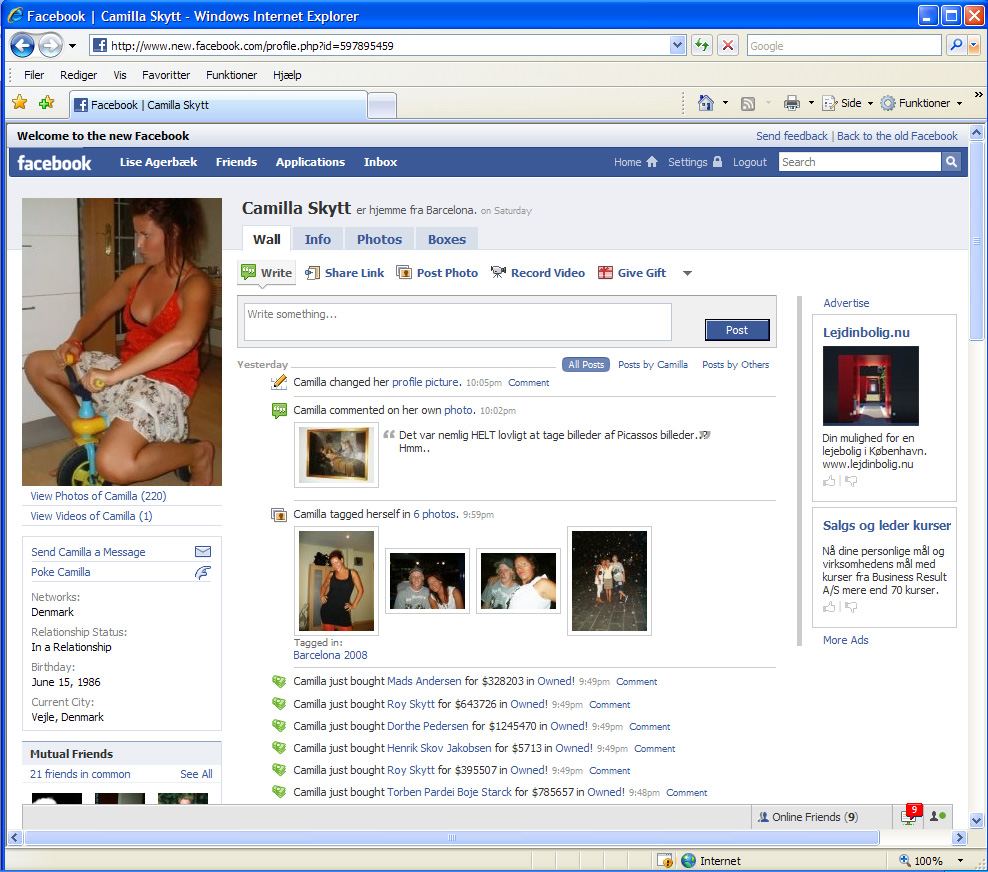Image resolution: width=988 pixels, height=872 pixels.
Task: Open Send Camilla a Message link
Action: tap(88, 552)
